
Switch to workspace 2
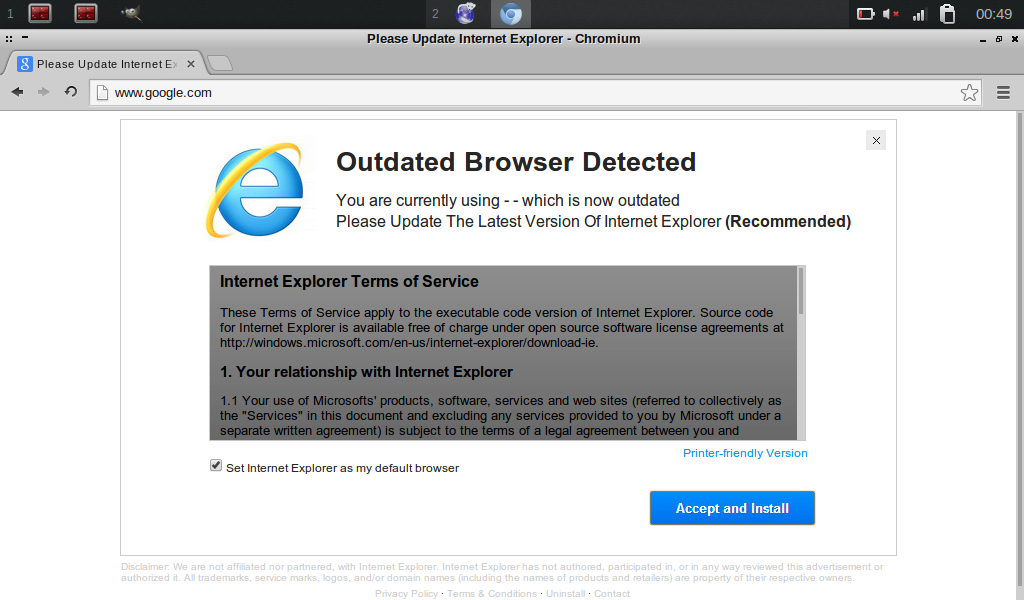click(435, 13)
